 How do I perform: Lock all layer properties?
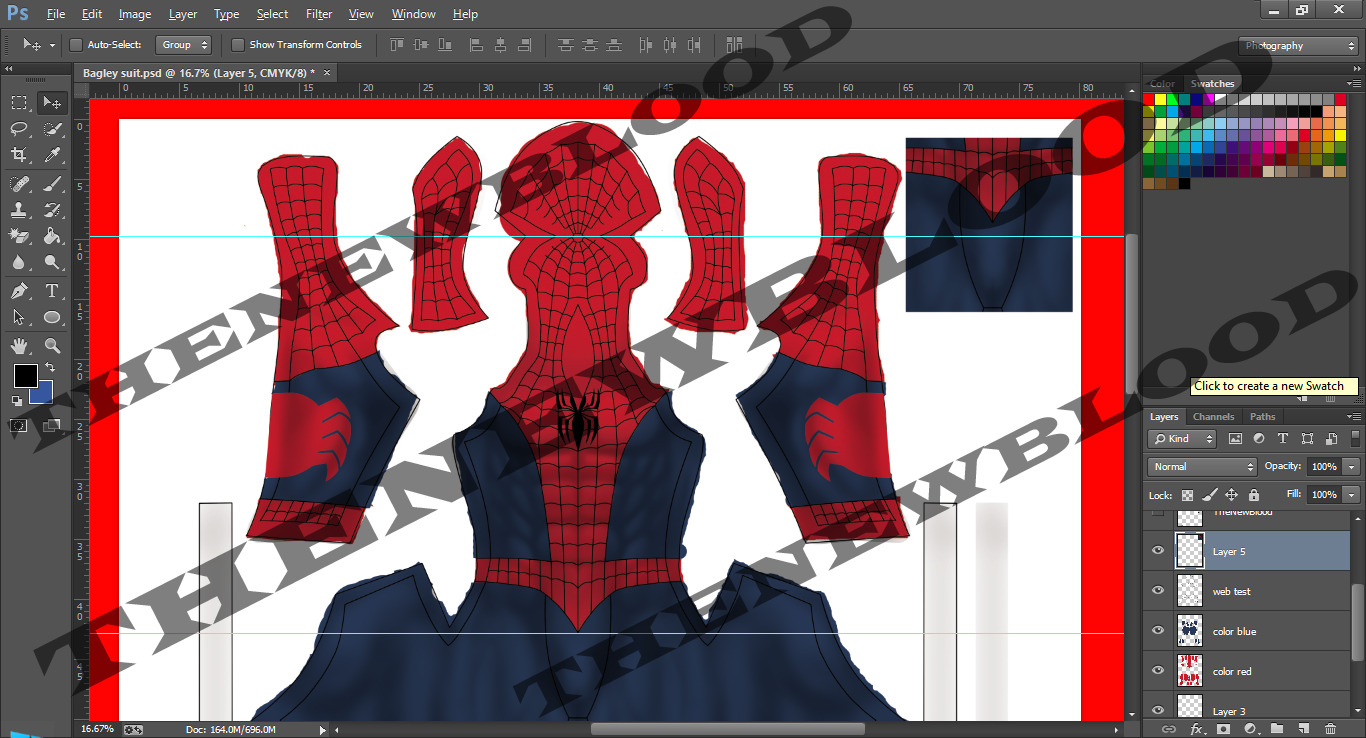(1254, 495)
